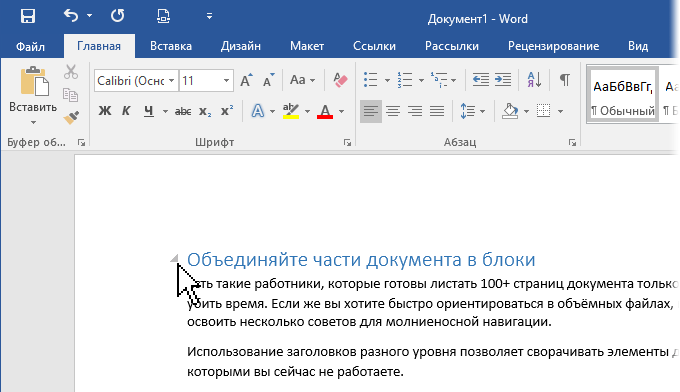Open the borders dropdown arrow
Image resolution: width=680 pixels, height=392 pixels.
[560, 111]
